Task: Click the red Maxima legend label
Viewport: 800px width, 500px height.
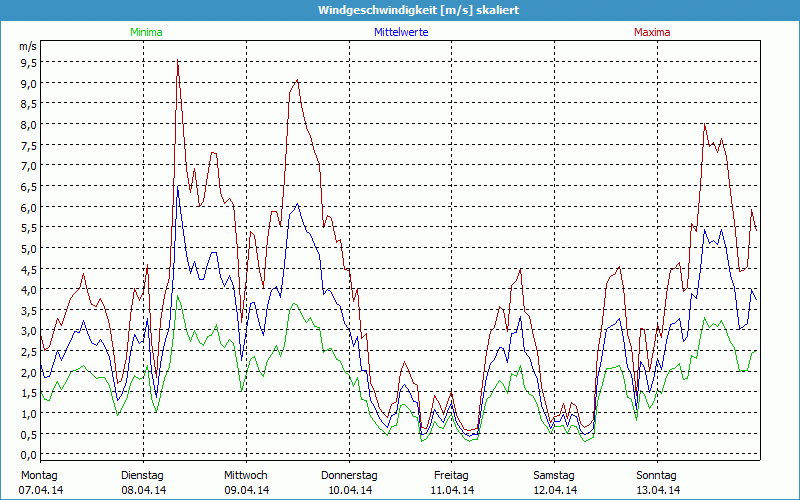Action: coord(652,32)
